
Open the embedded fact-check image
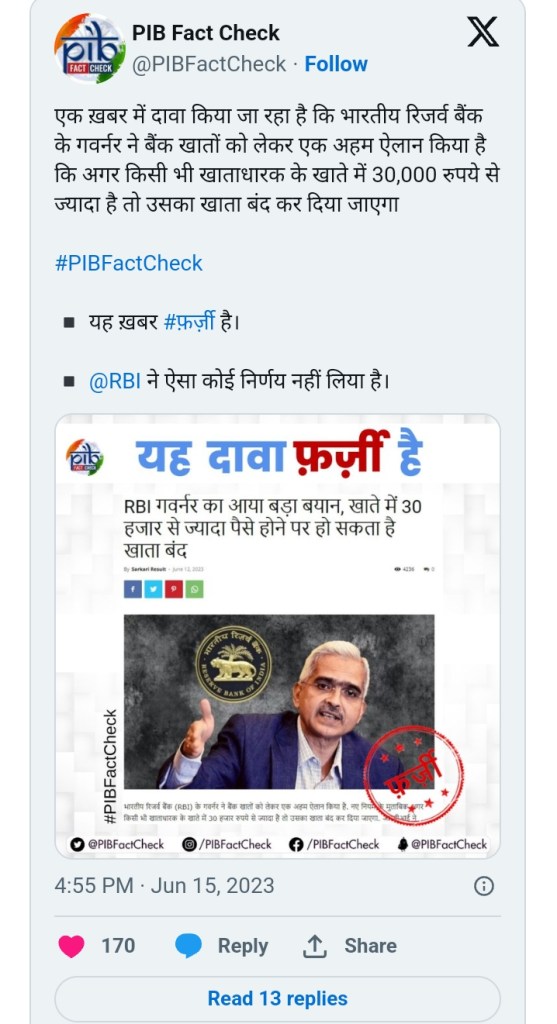(278, 635)
